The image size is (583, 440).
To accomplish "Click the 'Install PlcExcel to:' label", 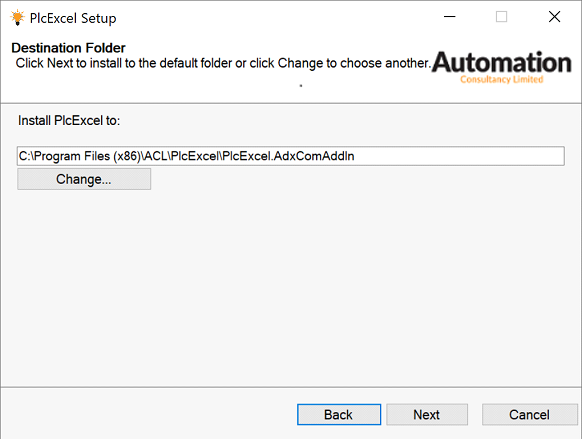I will (69, 121).
